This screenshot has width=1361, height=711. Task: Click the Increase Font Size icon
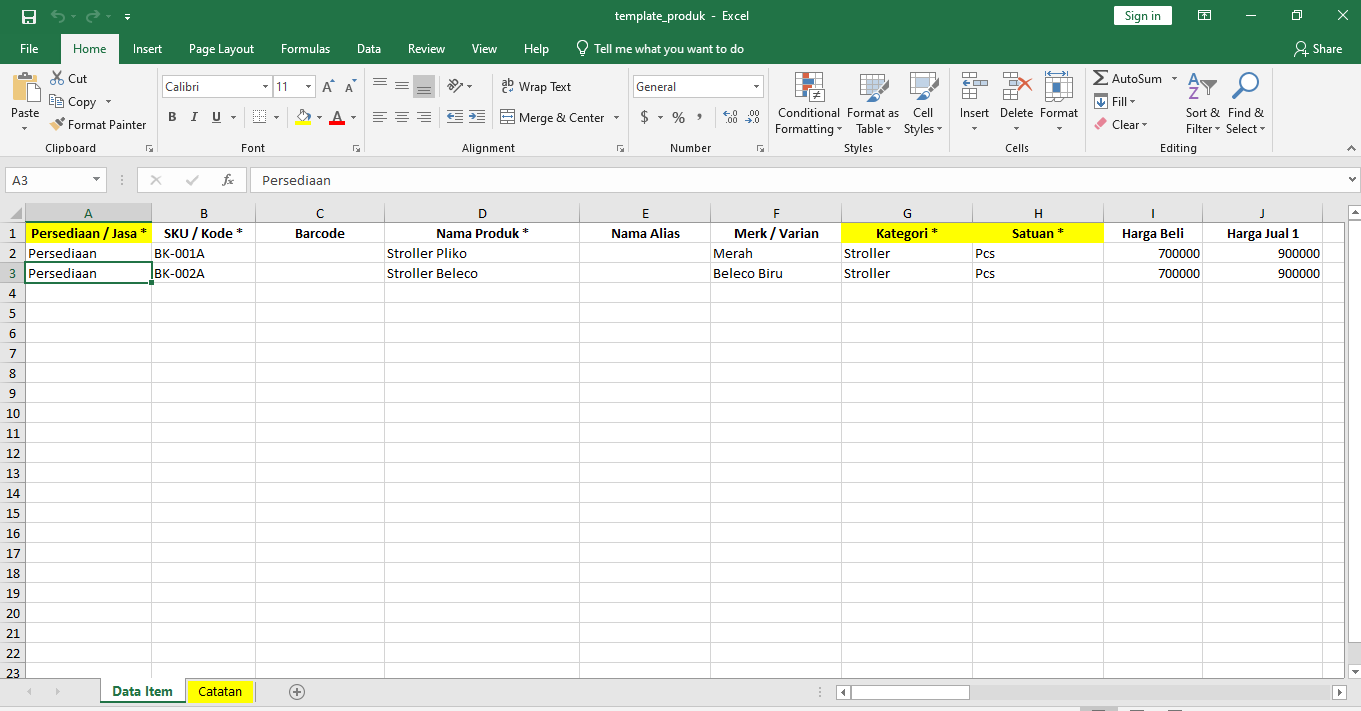coord(327,87)
